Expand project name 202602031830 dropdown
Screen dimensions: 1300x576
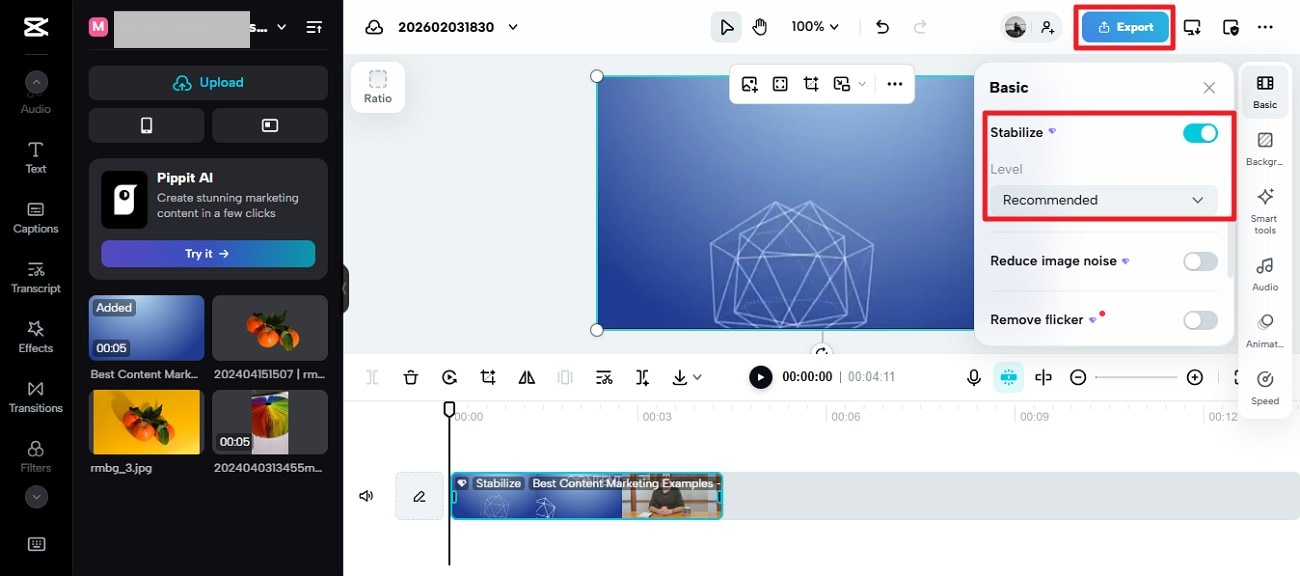513,27
